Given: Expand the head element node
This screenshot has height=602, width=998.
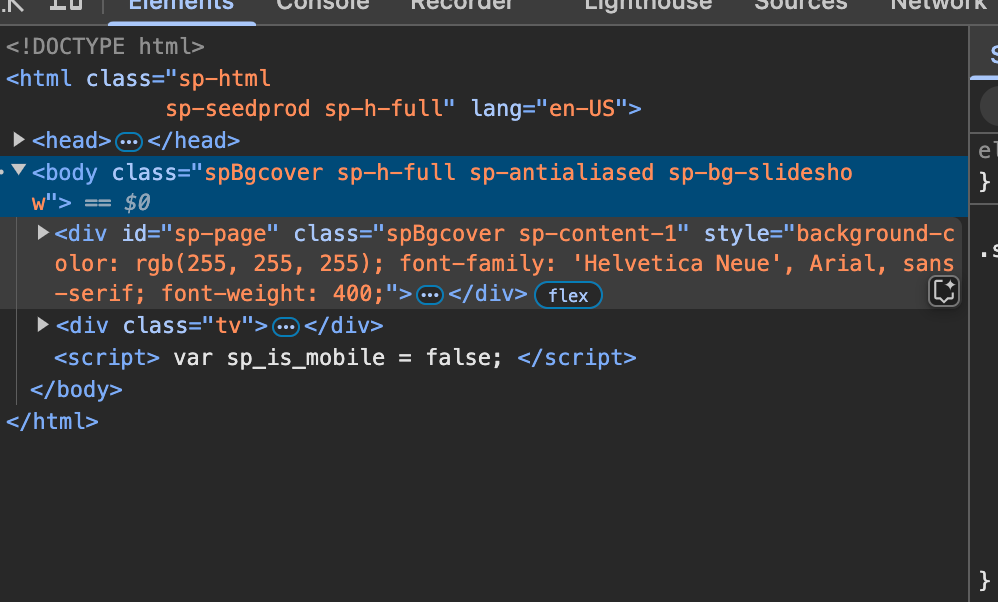Looking at the screenshot, I should 19,140.
